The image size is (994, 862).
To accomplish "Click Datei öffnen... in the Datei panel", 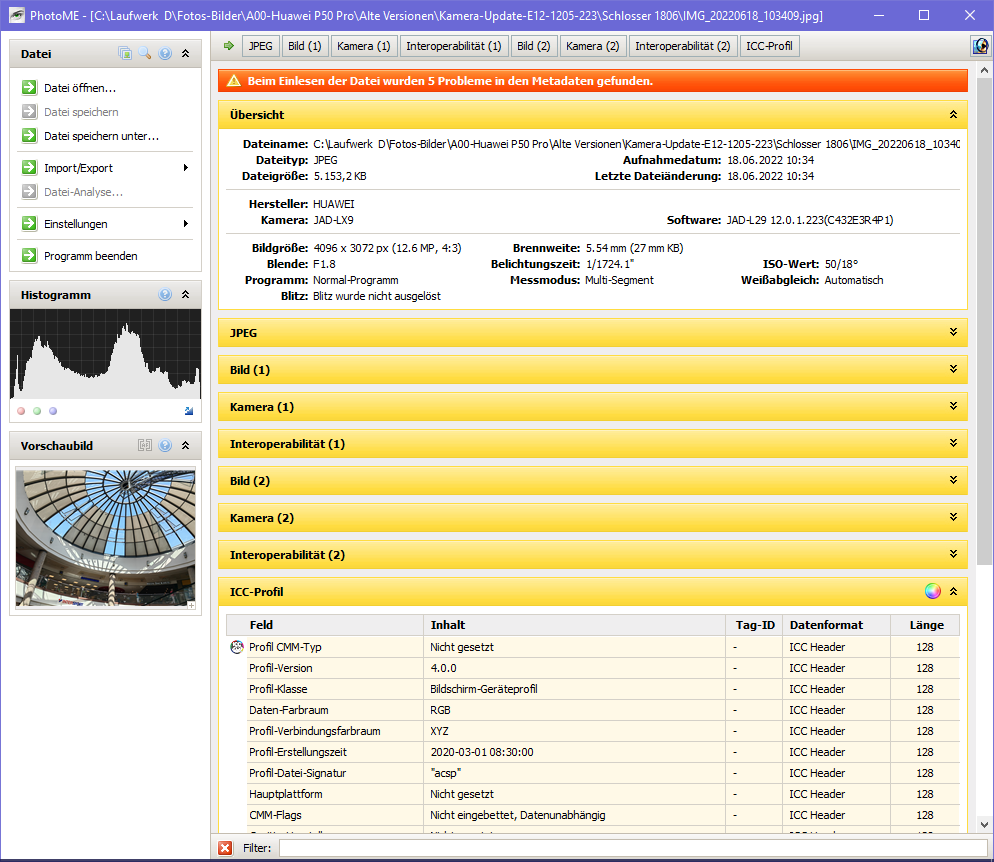I will coord(80,88).
